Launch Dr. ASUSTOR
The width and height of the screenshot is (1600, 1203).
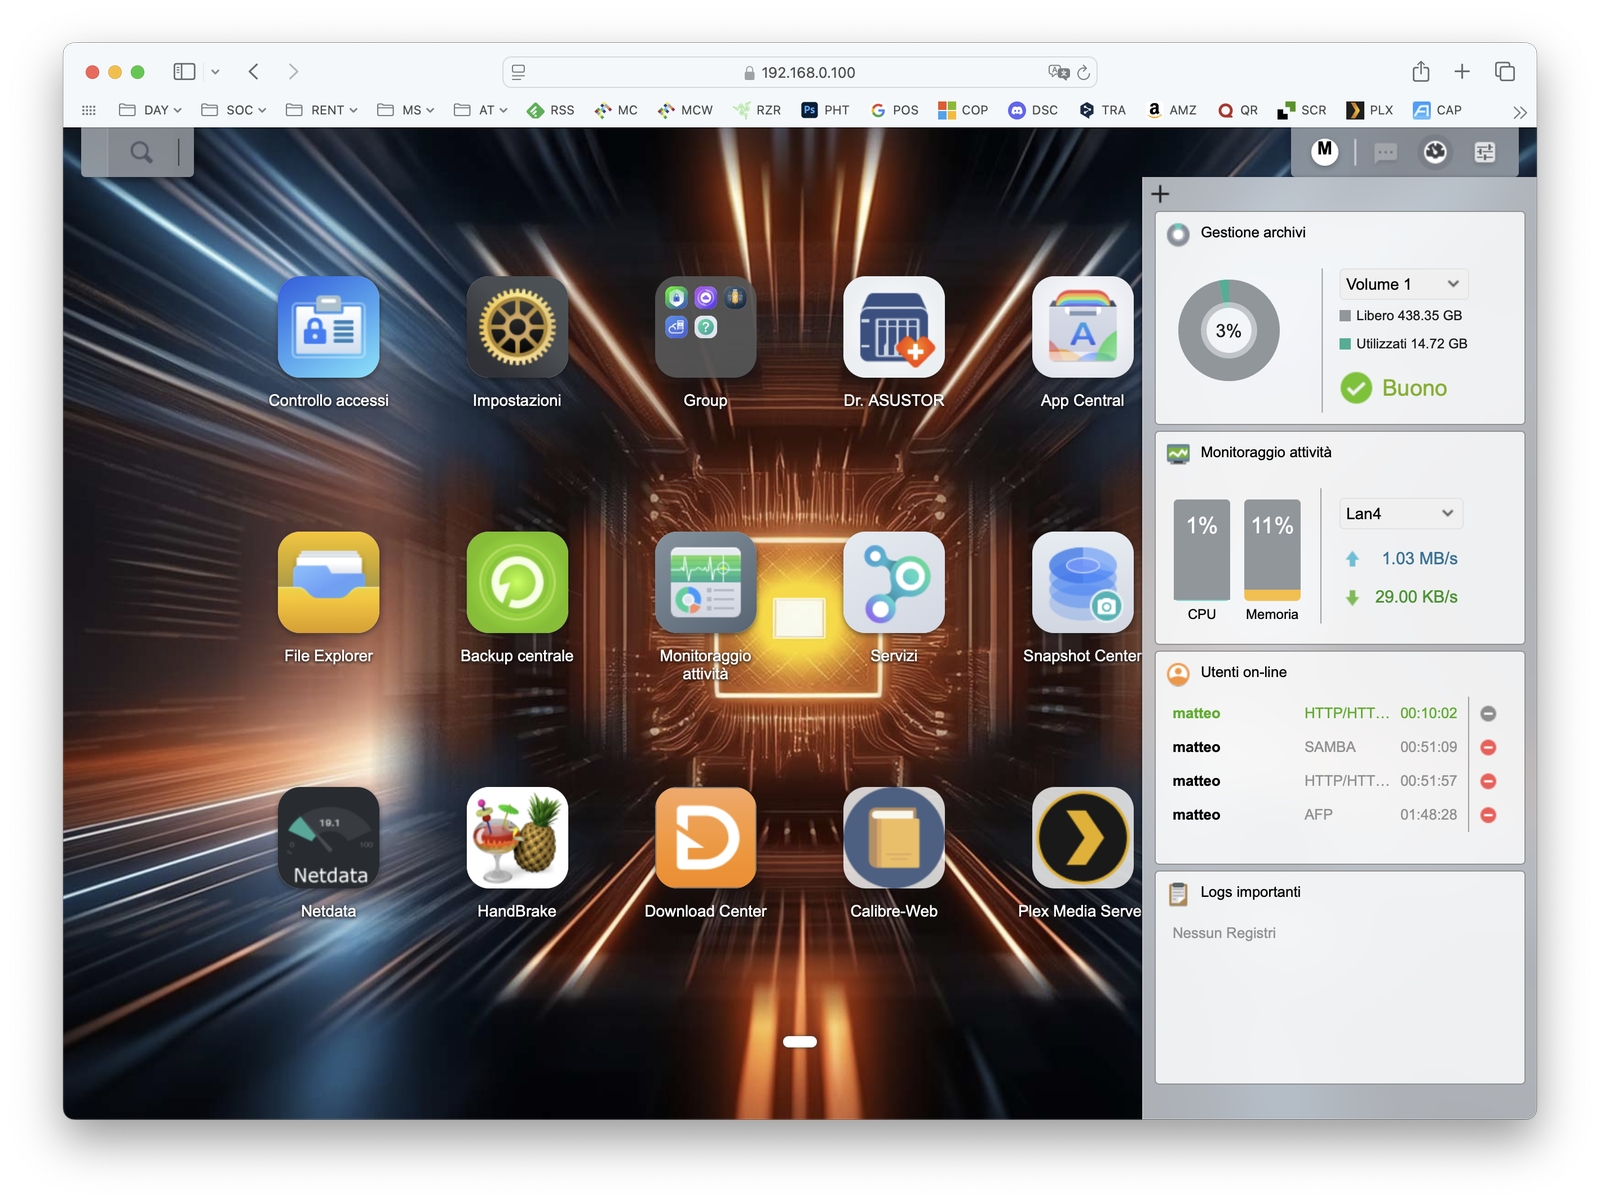pyautogui.click(x=894, y=327)
